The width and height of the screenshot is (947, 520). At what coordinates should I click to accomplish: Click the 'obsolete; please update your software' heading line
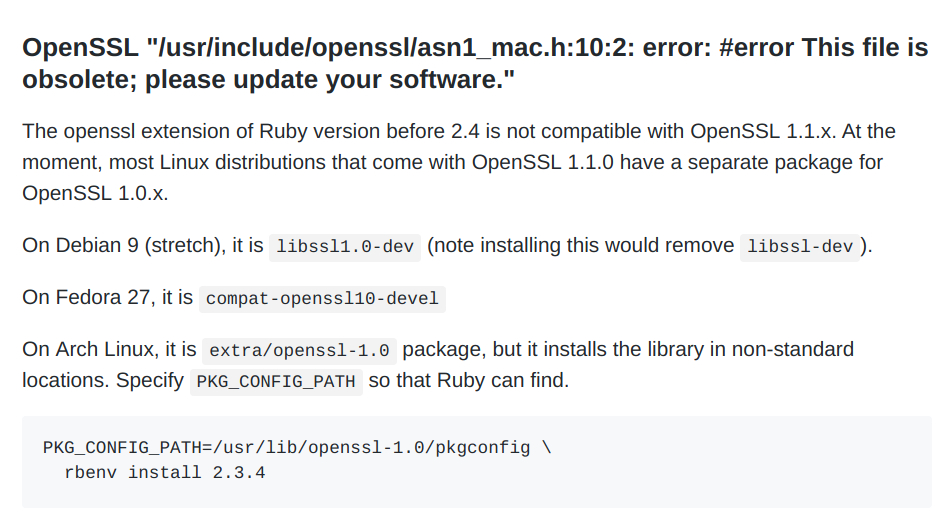[268, 80]
